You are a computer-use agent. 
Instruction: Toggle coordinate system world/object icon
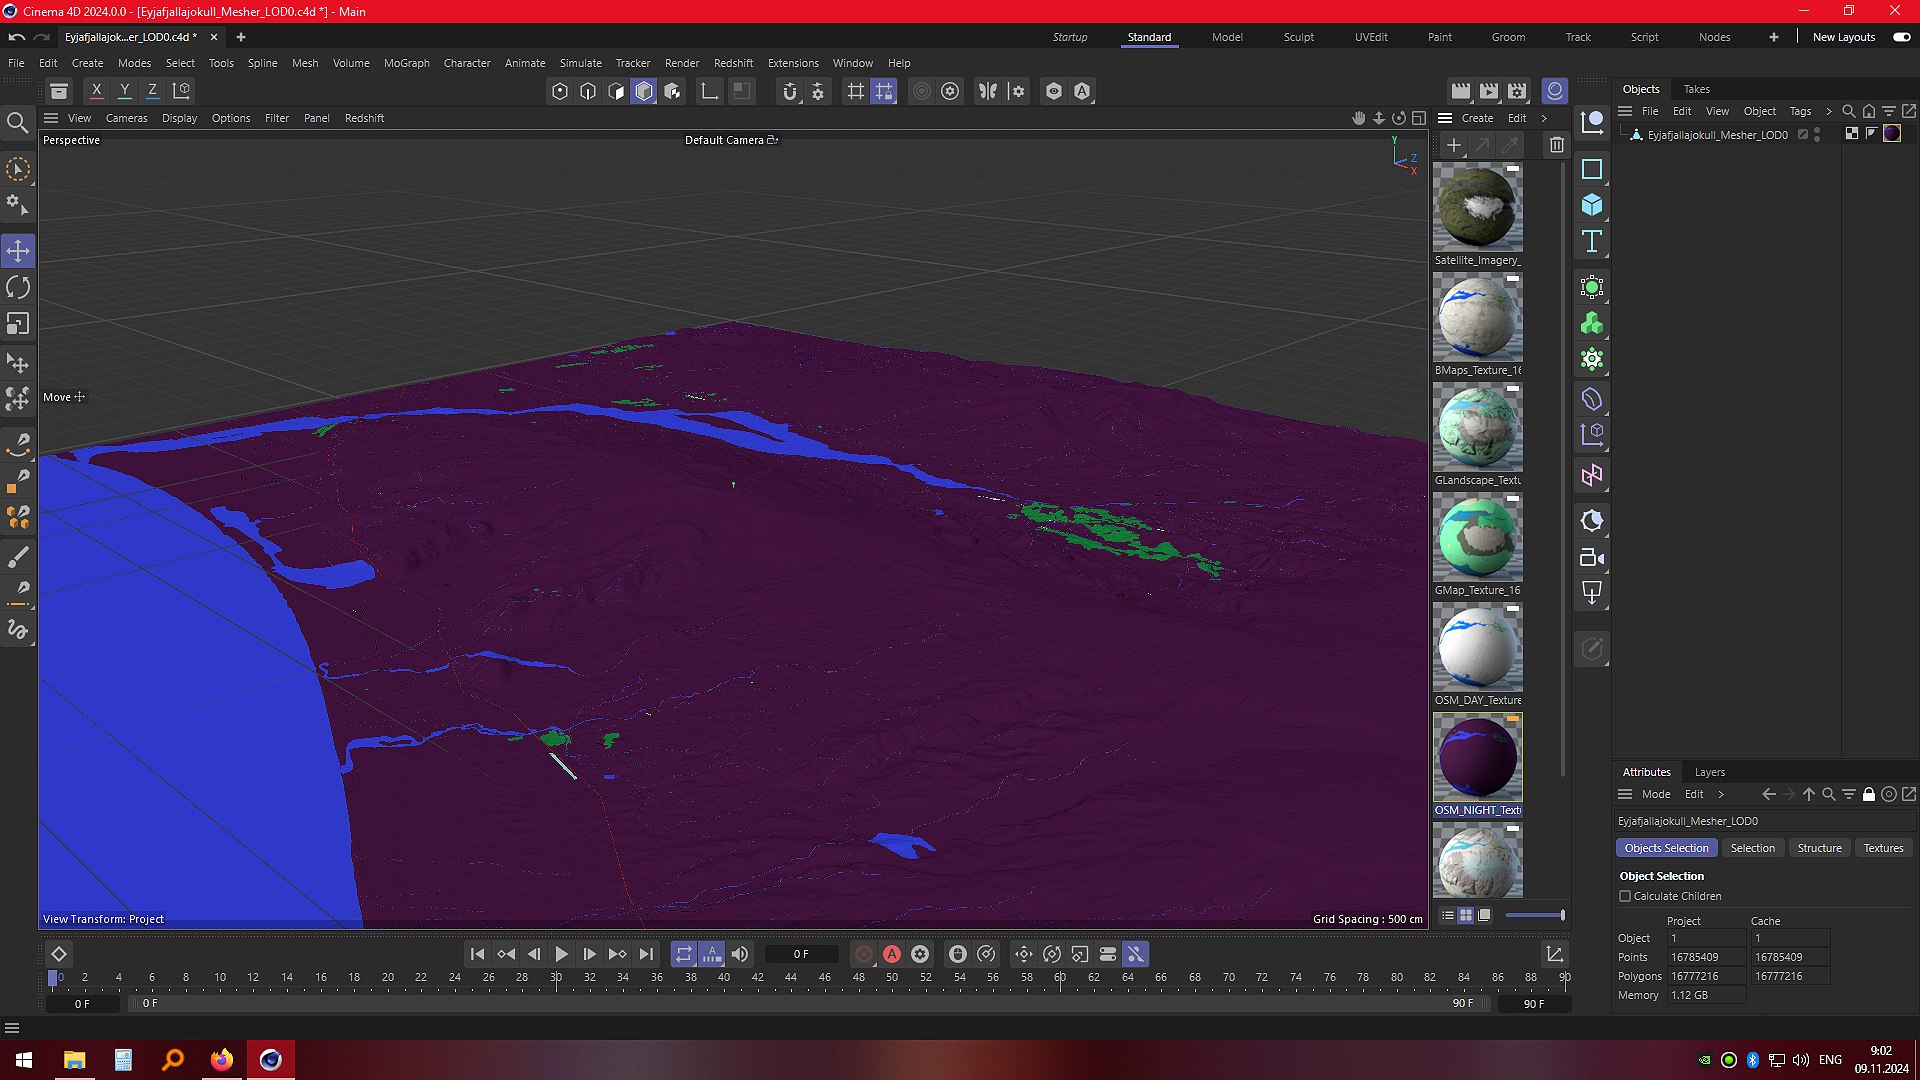182,91
